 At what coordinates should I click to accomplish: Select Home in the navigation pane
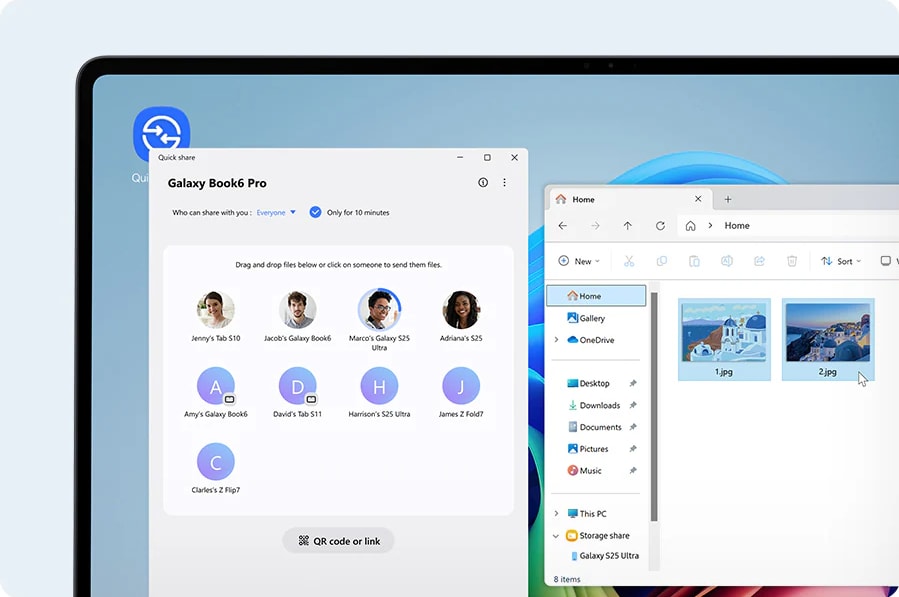click(x=596, y=296)
